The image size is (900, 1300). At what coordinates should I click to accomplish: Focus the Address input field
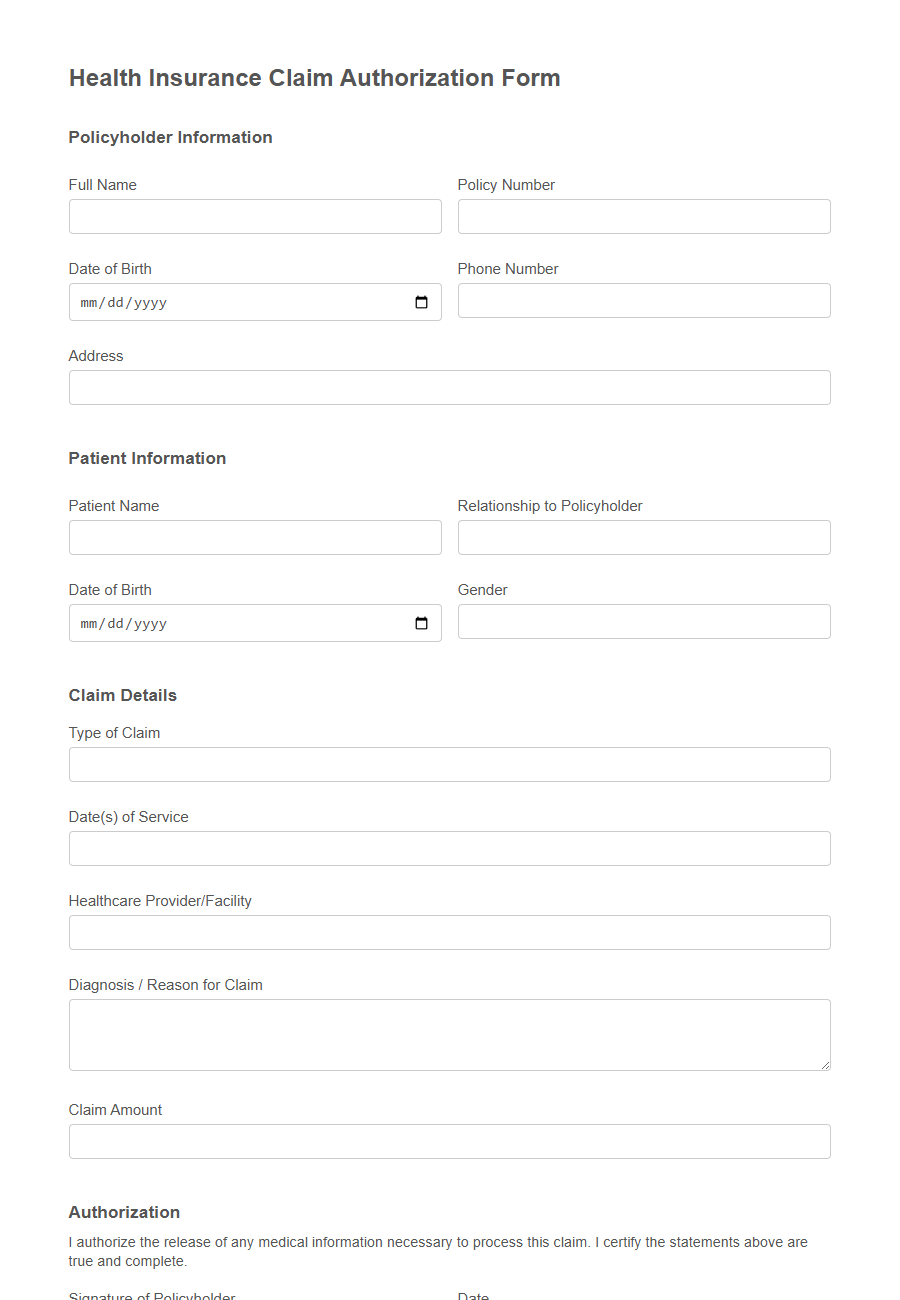coord(449,387)
